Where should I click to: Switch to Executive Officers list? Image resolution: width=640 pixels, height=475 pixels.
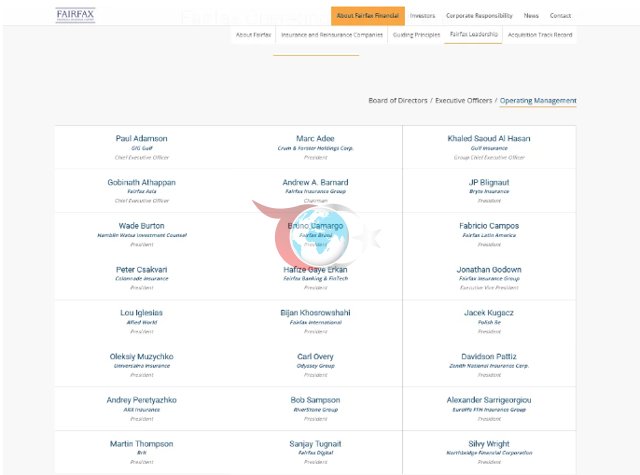[464, 100]
